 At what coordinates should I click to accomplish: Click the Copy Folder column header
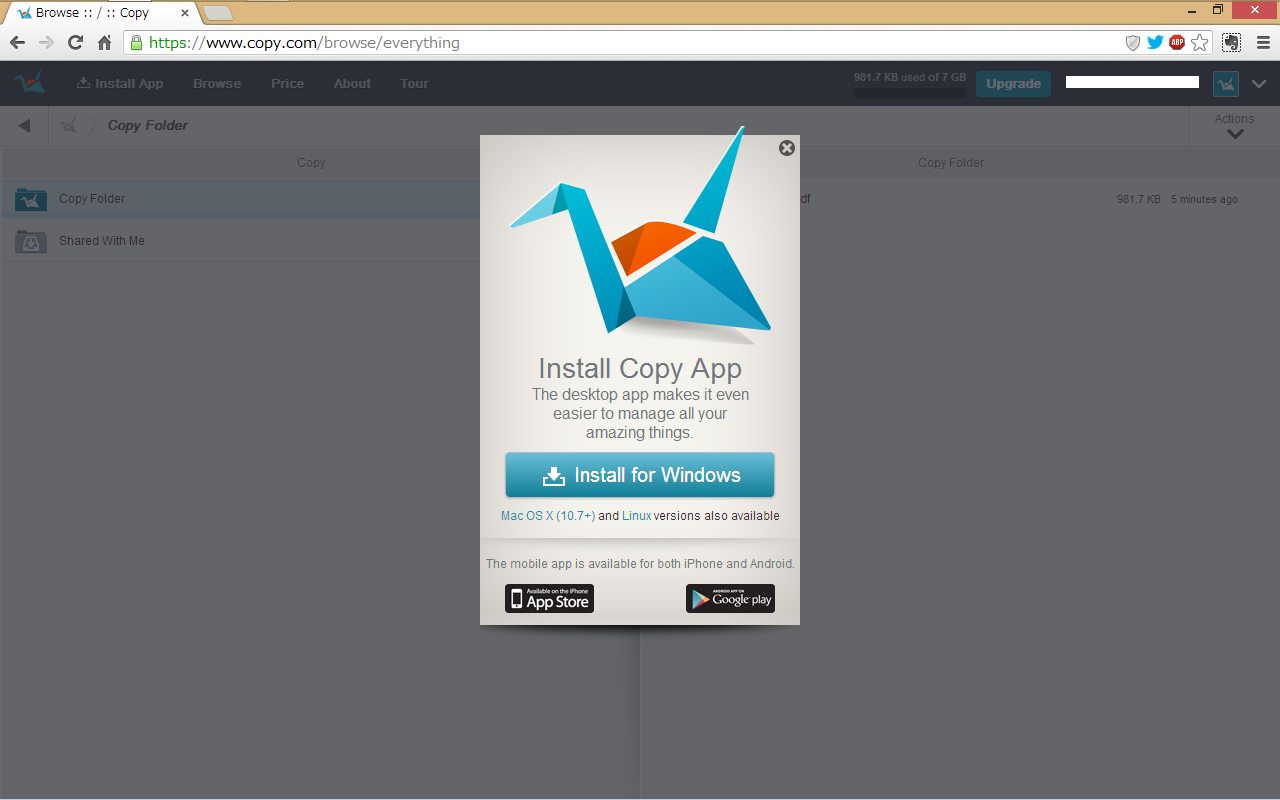[951, 163]
